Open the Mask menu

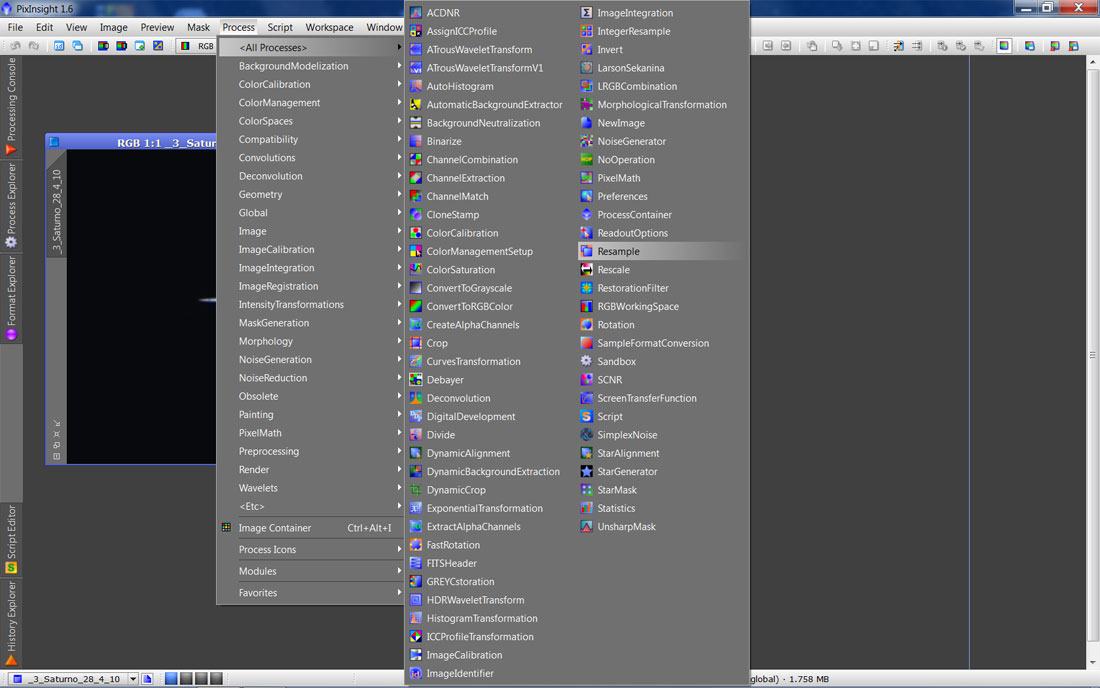[x=198, y=27]
